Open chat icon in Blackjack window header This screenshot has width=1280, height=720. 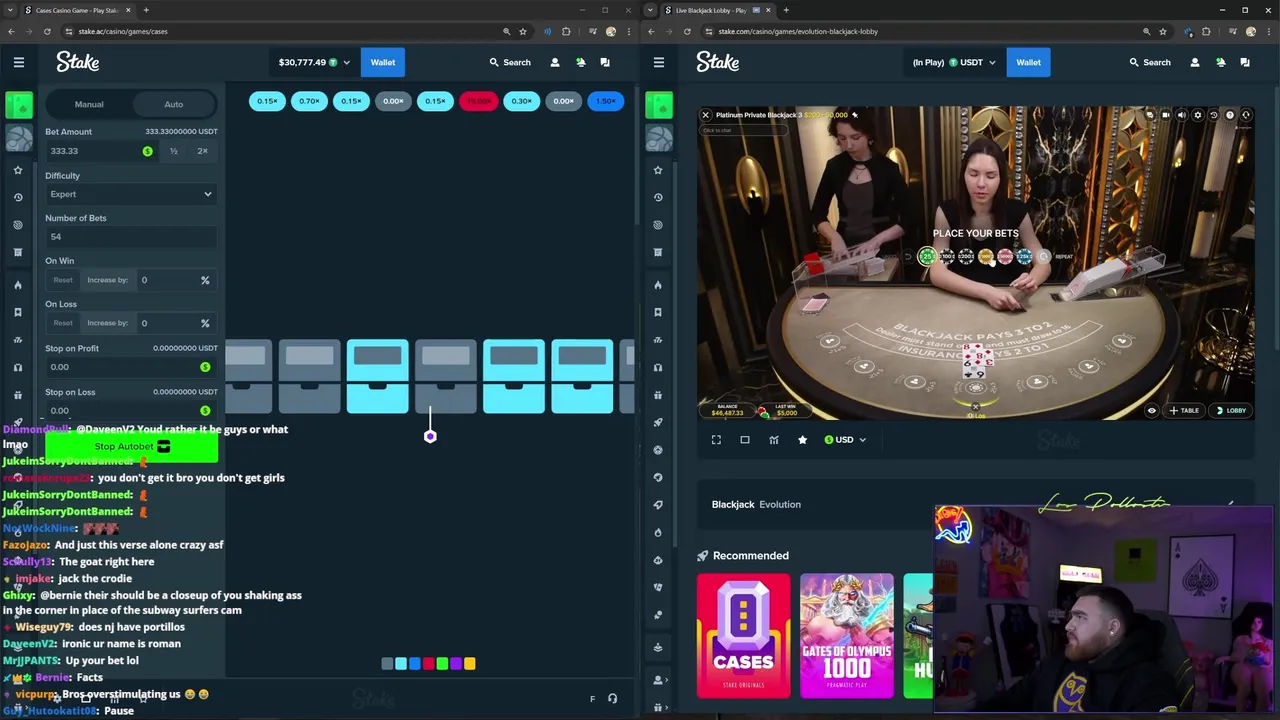(x=1245, y=62)
